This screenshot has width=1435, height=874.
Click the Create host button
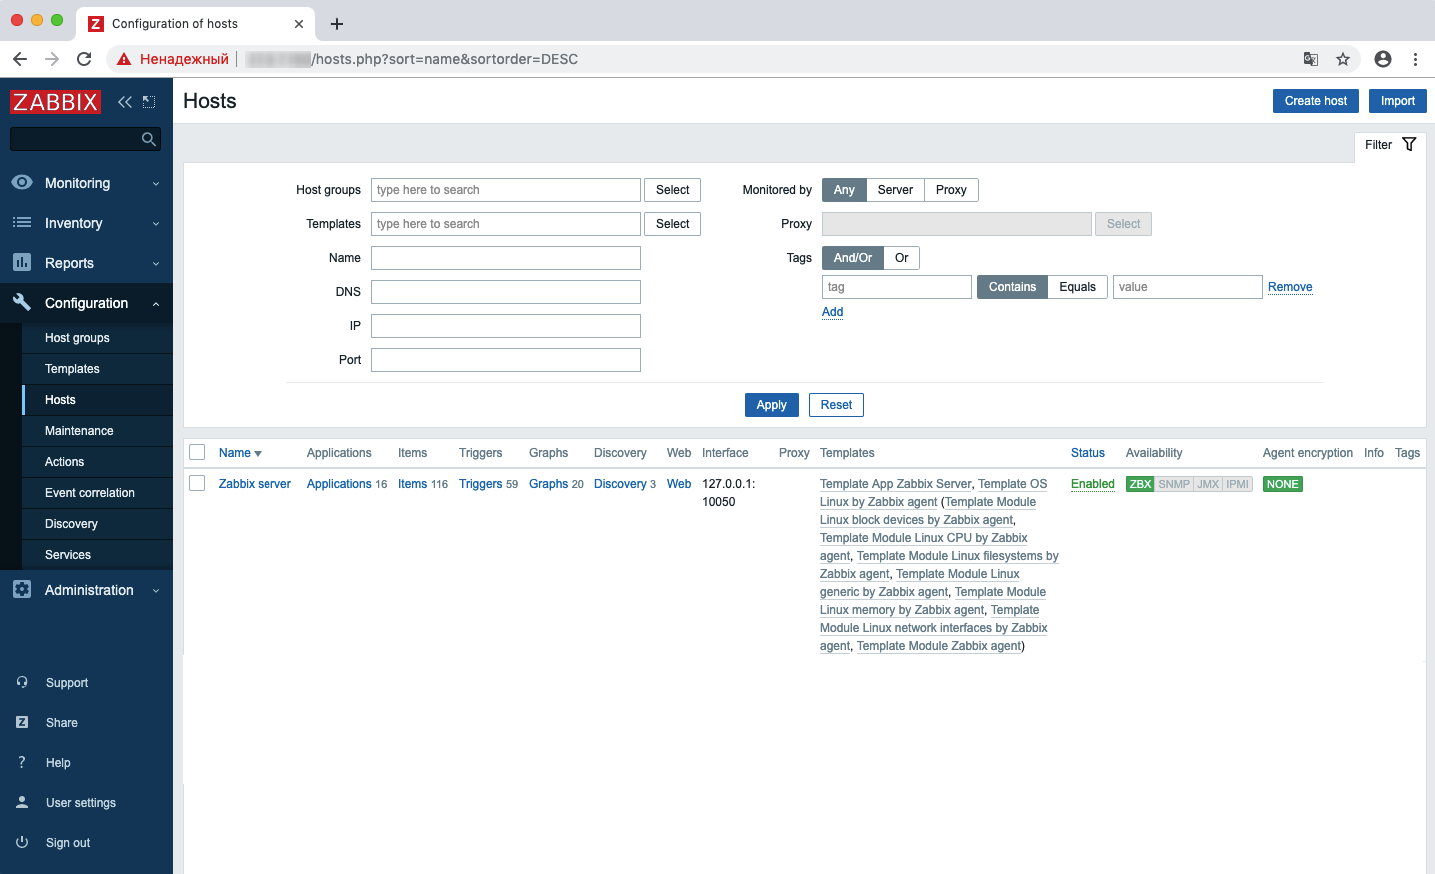coord(1315,101)
